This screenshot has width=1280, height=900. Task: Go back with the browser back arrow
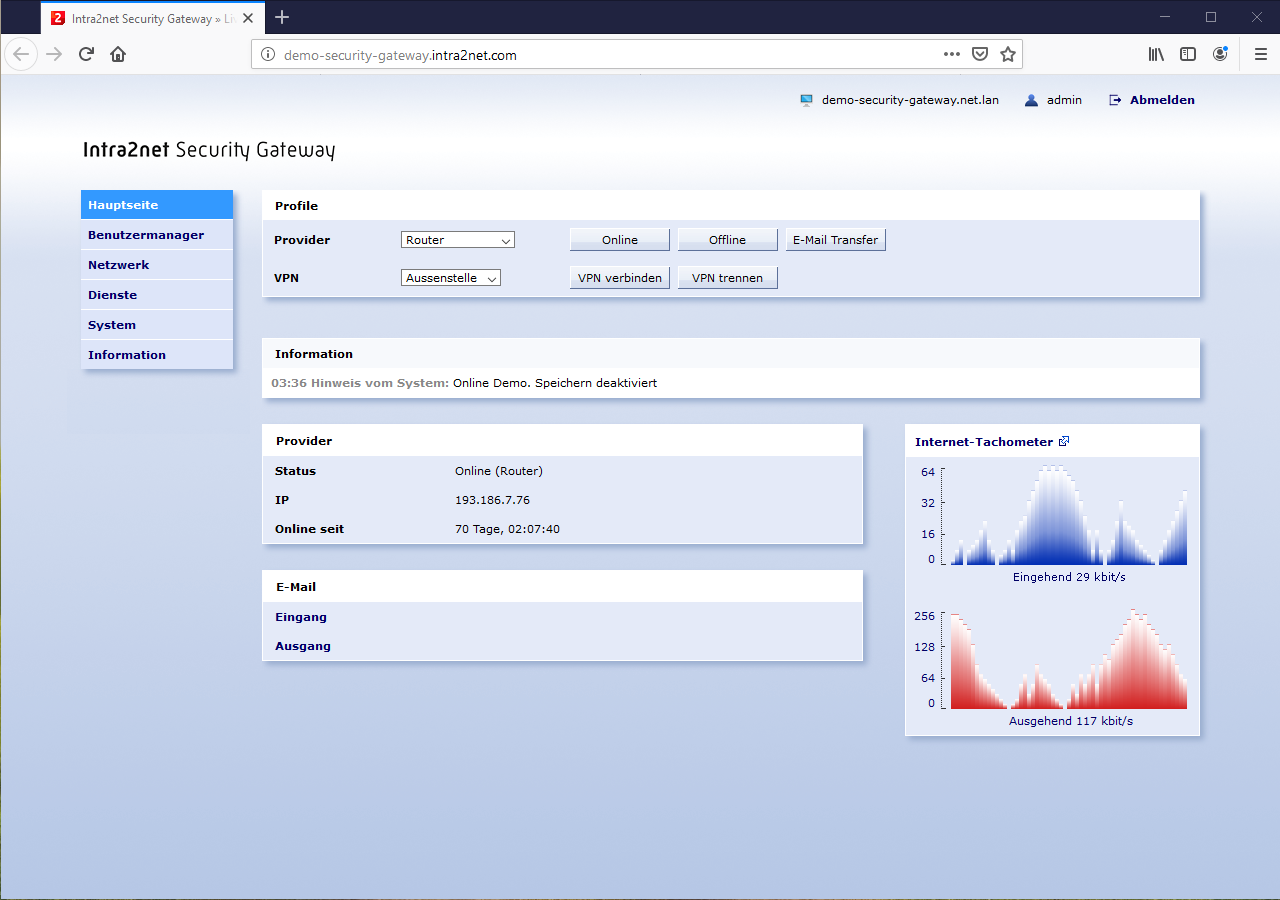pos(21,54)
